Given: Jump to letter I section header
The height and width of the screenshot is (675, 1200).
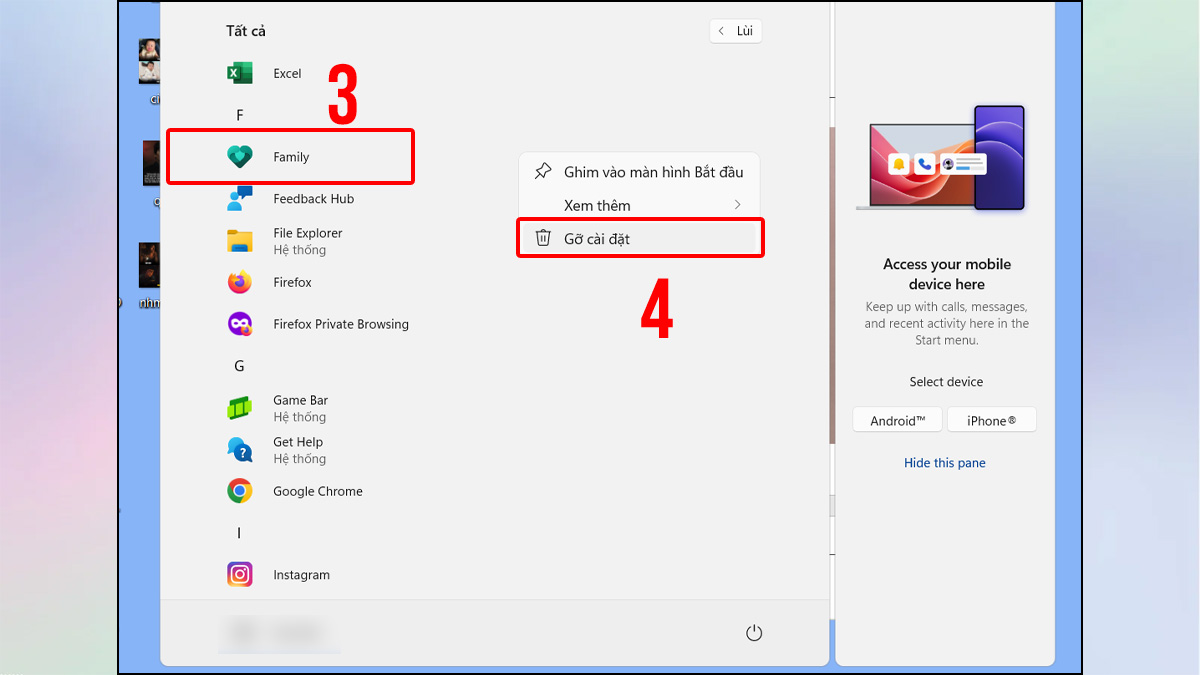Looking at the screenshot, I should coord(239,533).
